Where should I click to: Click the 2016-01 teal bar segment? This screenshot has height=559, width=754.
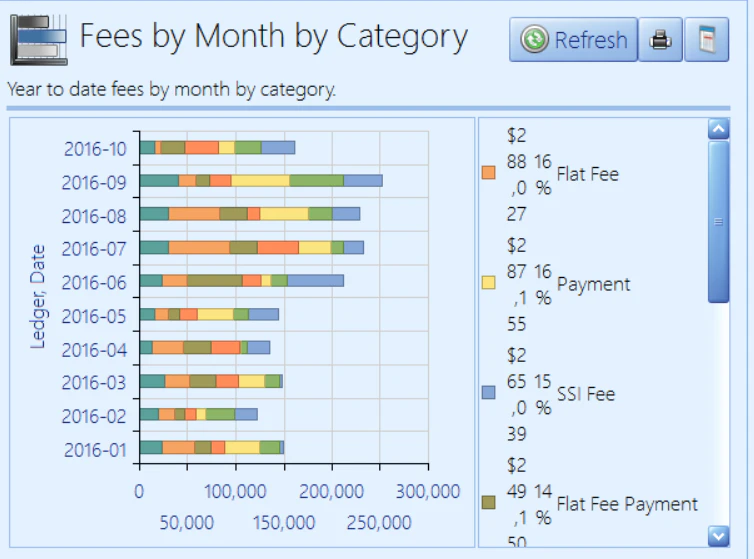[151, 447]
